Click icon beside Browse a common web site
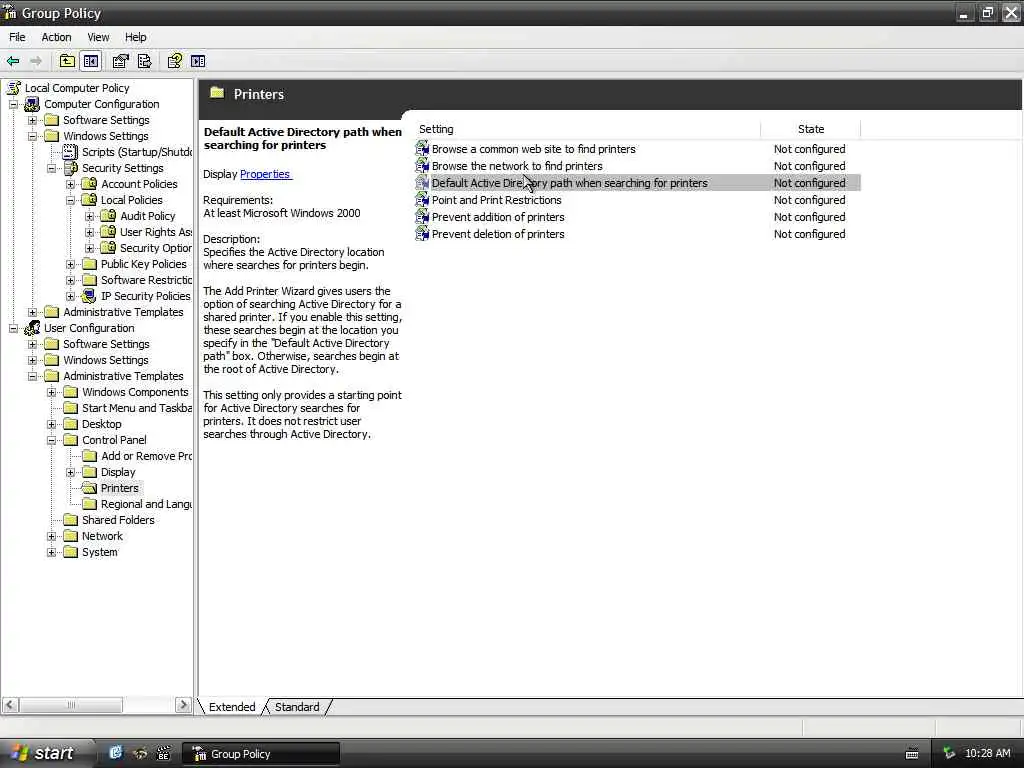The height and width of the screenshot is (768, 1024). point(423,149)
